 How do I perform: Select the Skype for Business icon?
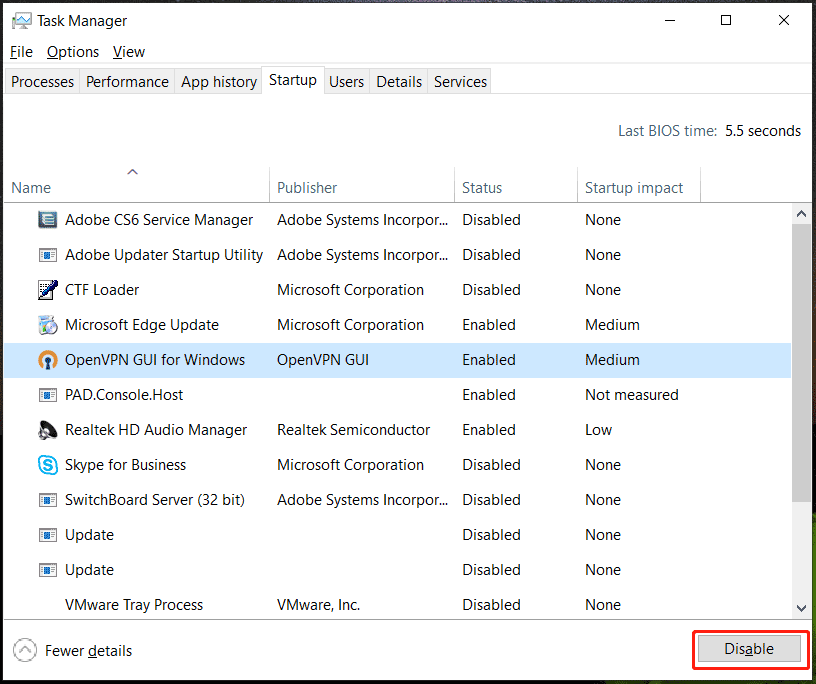[x=47, y=464]
